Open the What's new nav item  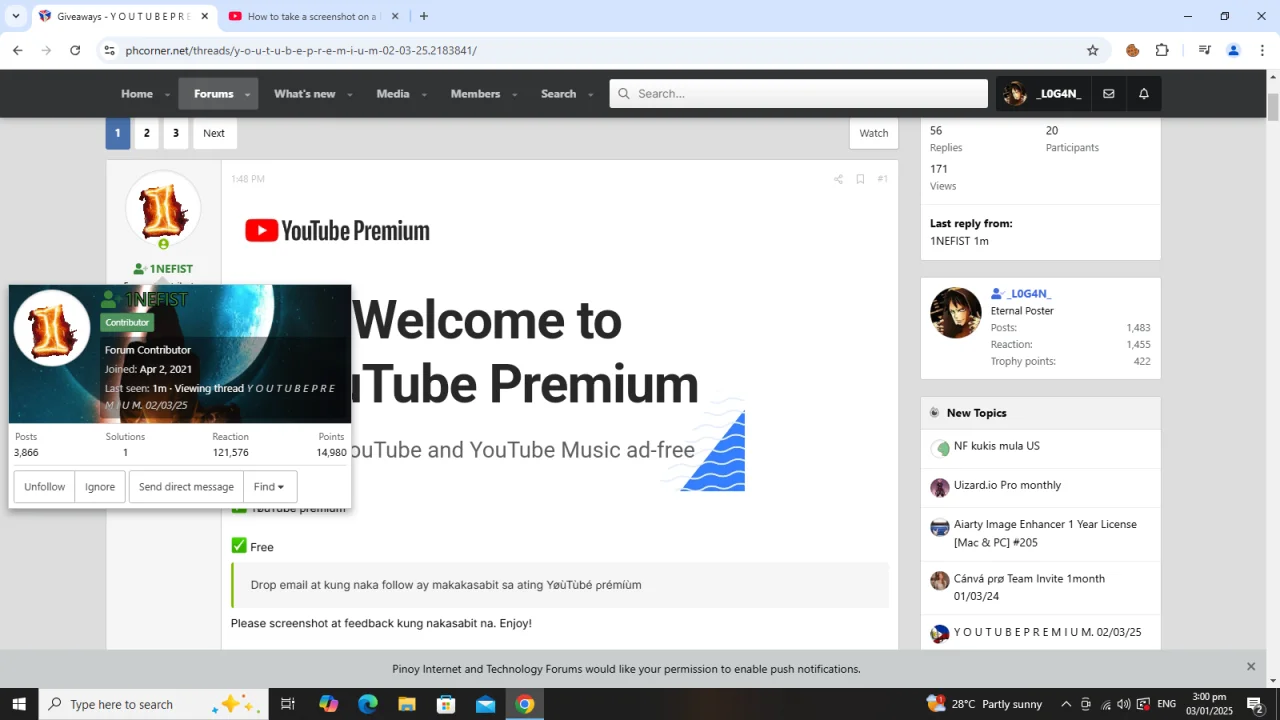coord(304,94)
